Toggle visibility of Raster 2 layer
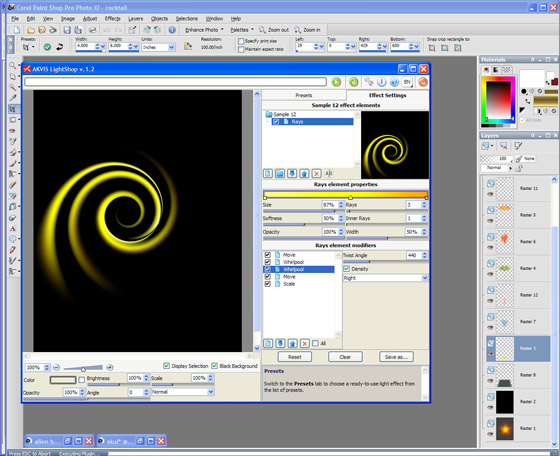Screen dimensions: 560x456 490,408
